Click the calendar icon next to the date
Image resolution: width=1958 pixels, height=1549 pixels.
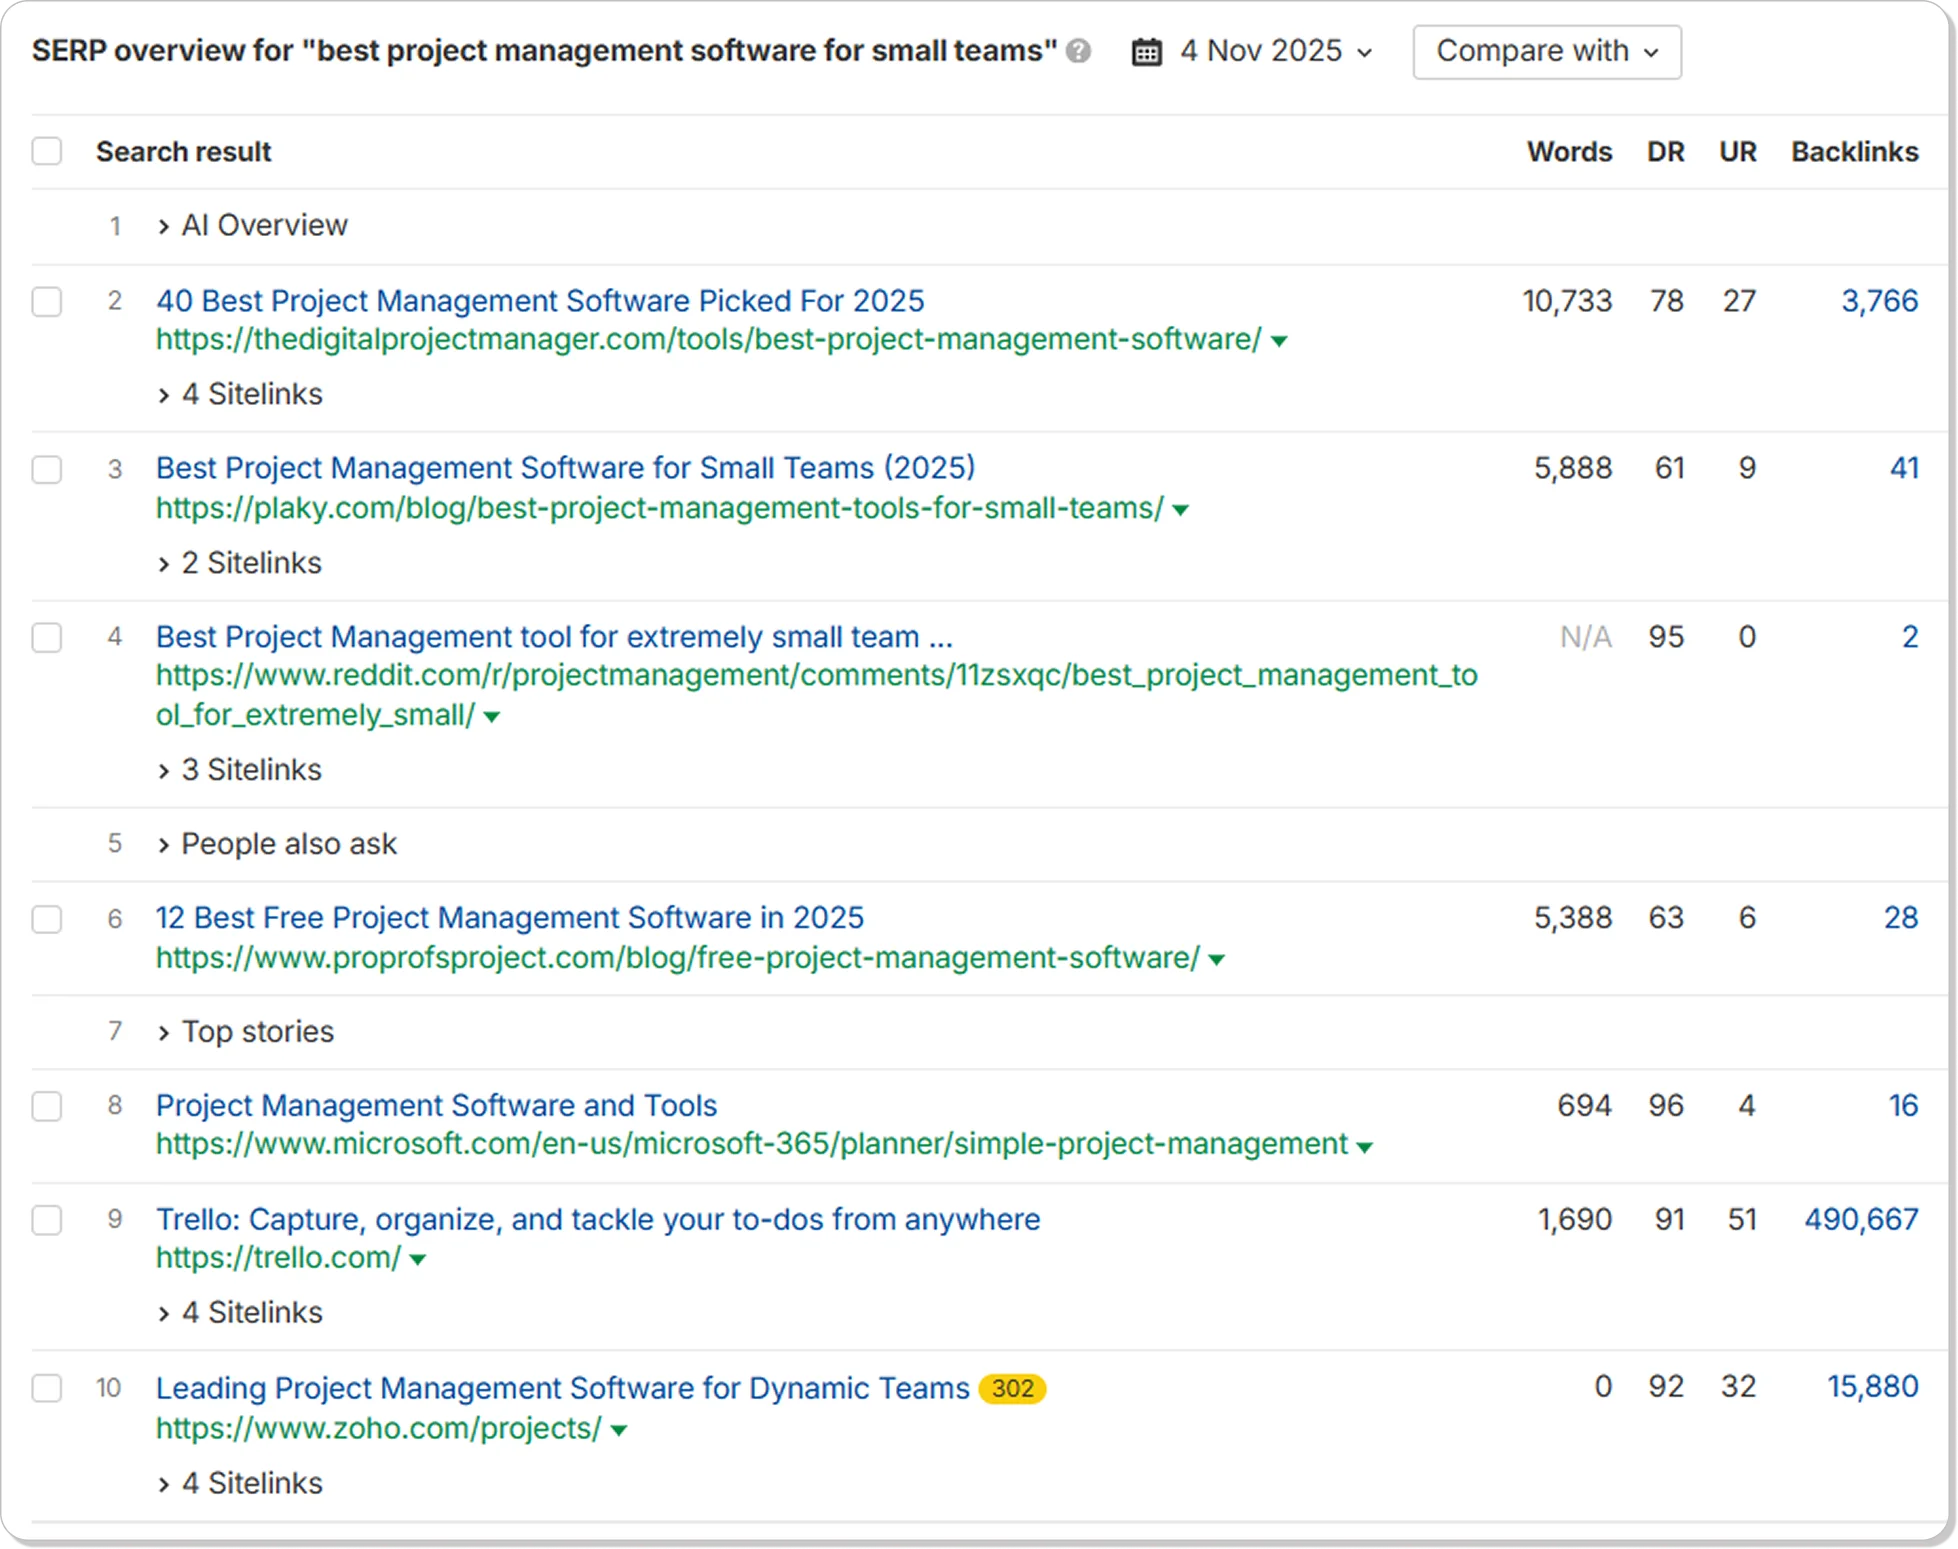(x=1146, y=51)
